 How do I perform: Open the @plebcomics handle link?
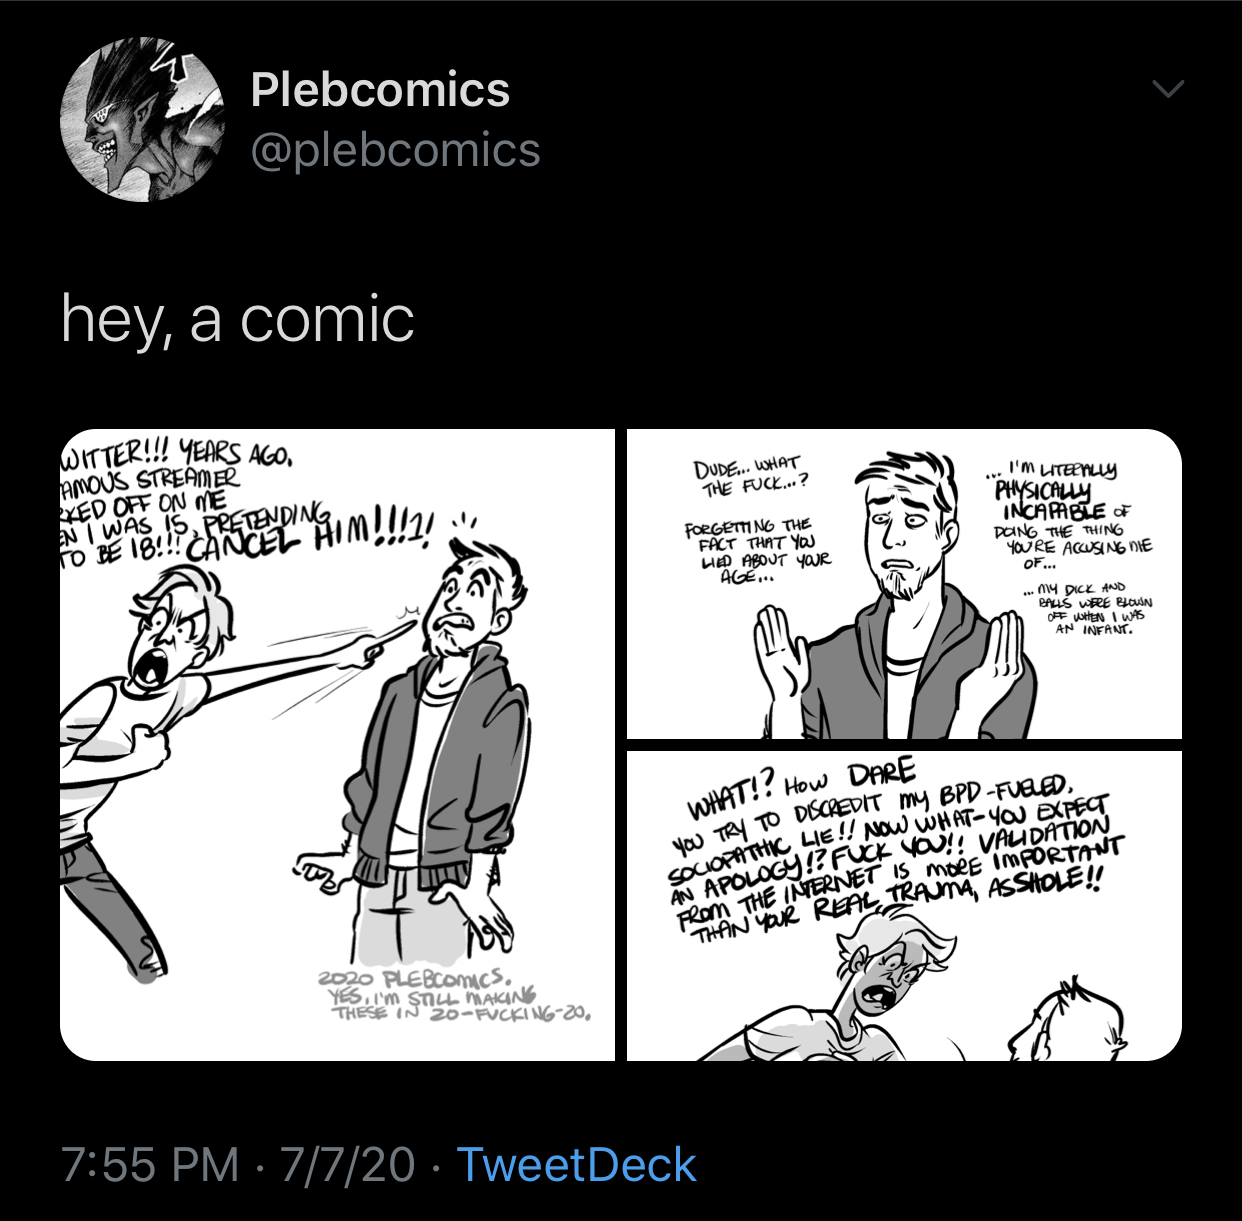(x=395, y=151)
